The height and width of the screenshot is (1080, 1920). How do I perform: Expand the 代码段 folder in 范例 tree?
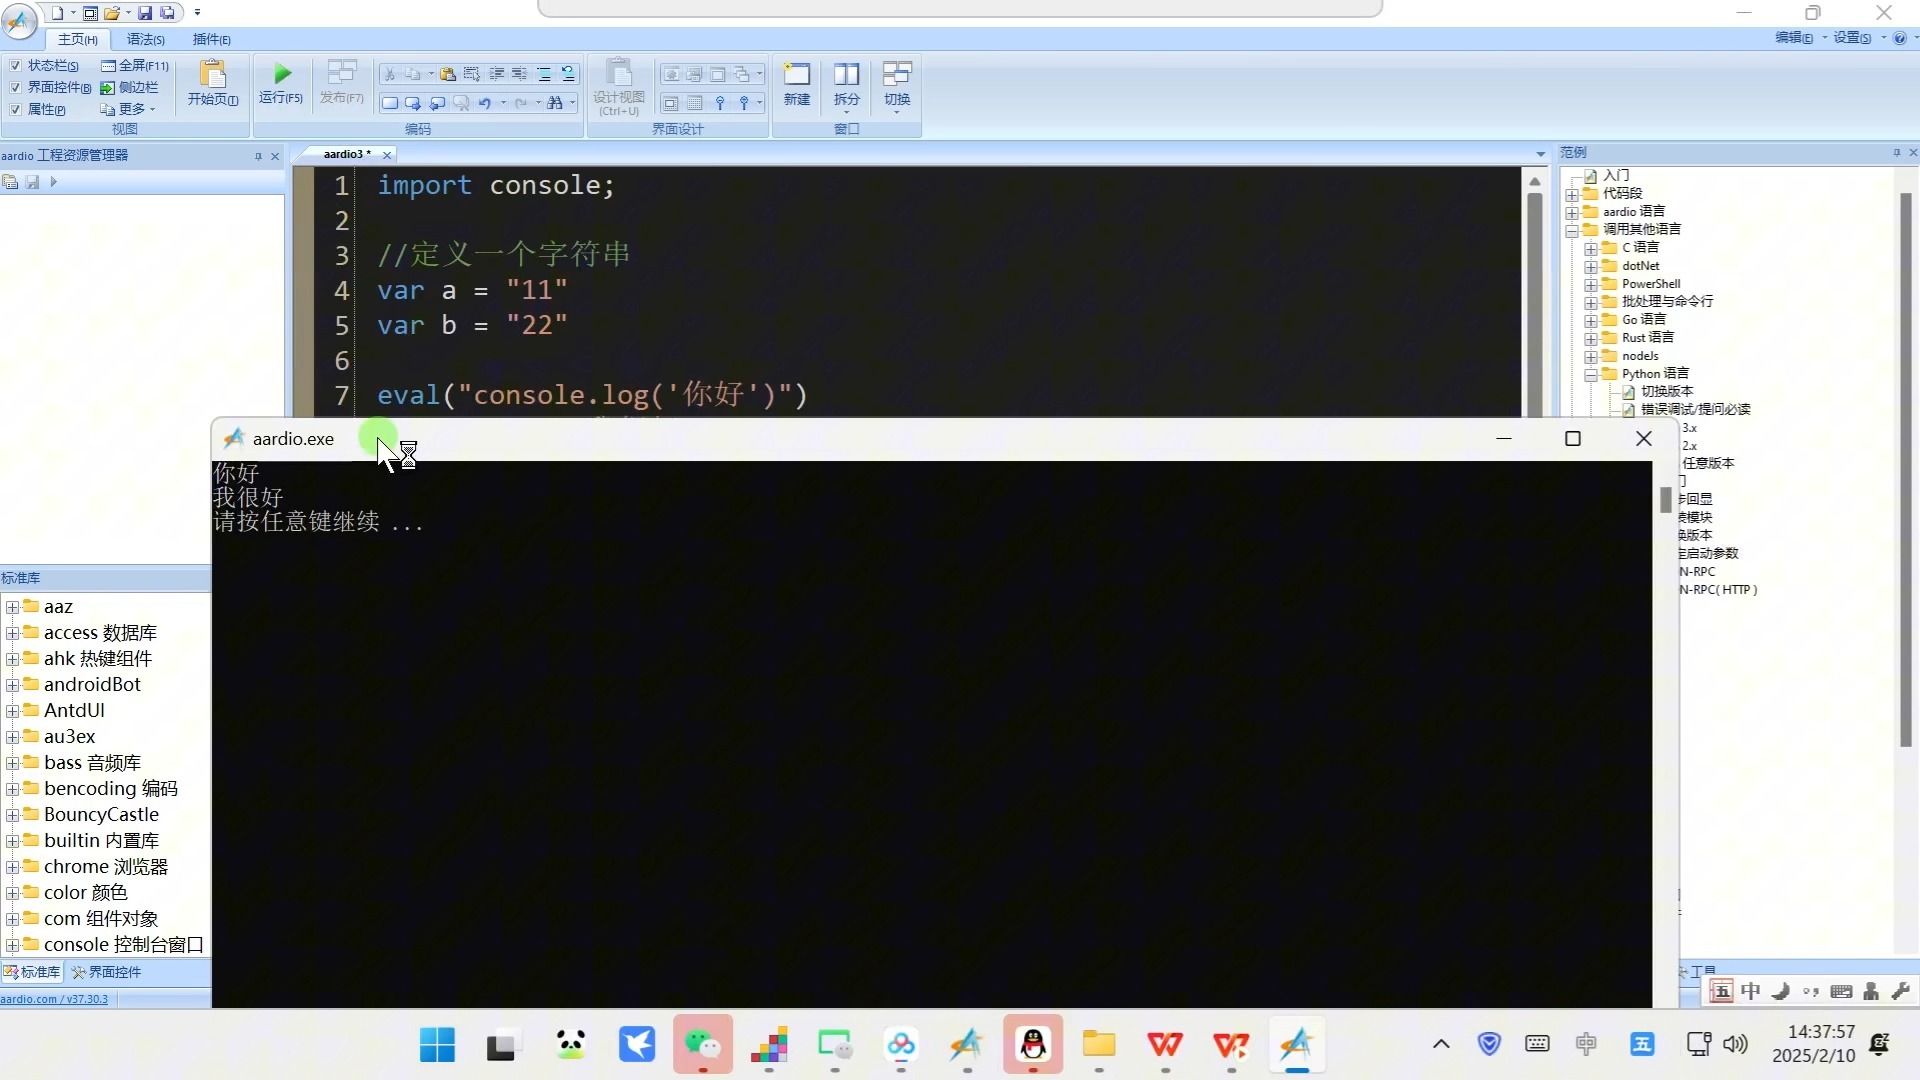tap(1572, 194)
